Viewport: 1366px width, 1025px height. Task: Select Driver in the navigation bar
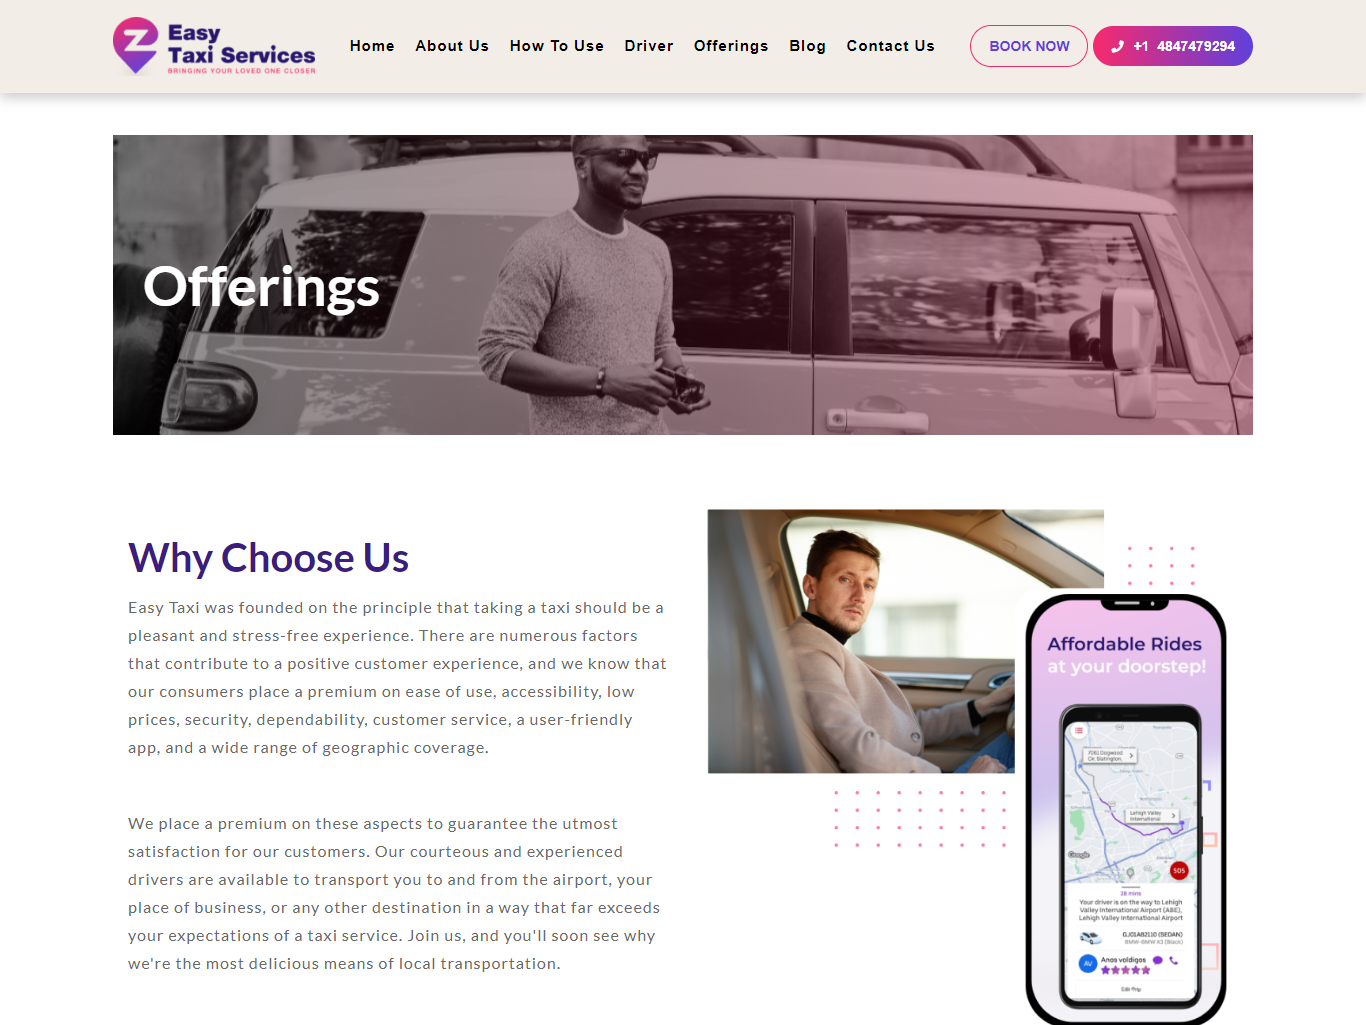[649, 46]
